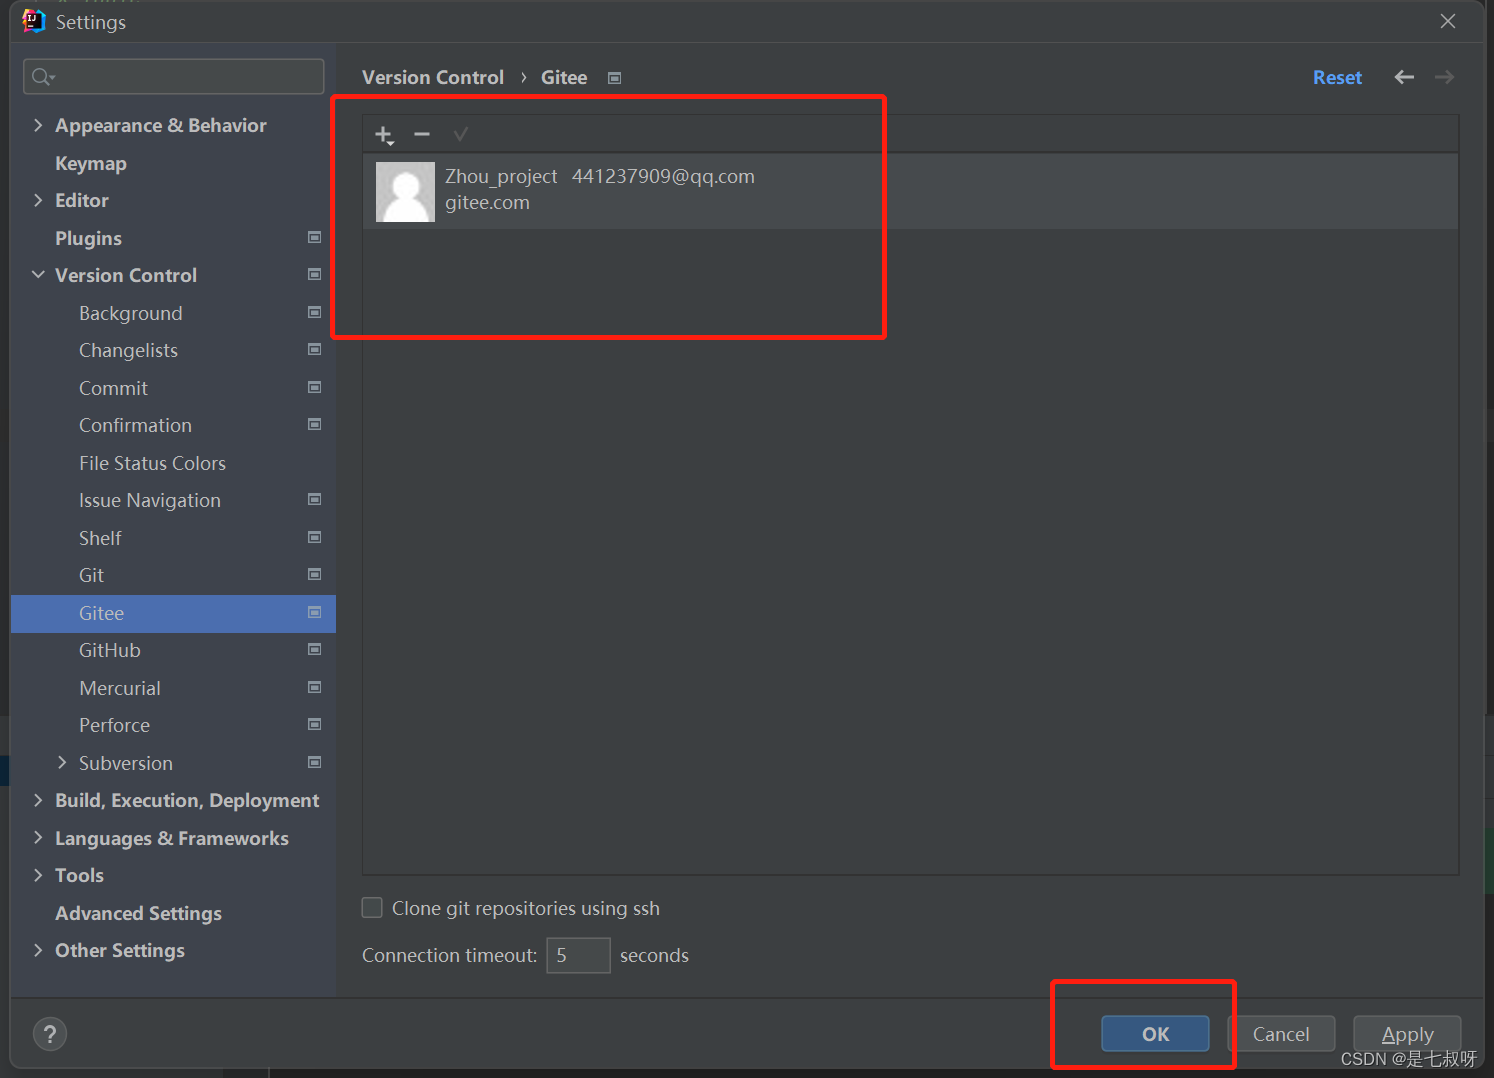This screenshot has width=1494, height=1078.
Task: Collapse the Version Control section
Action: (x=38, y=275)
